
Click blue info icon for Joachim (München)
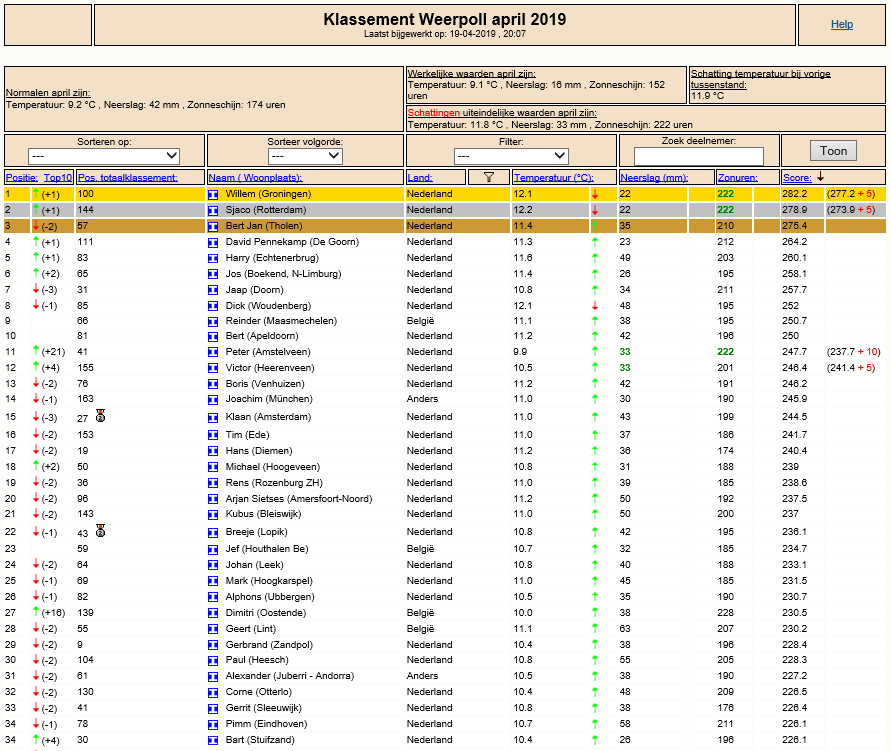(x=213, y=399)
